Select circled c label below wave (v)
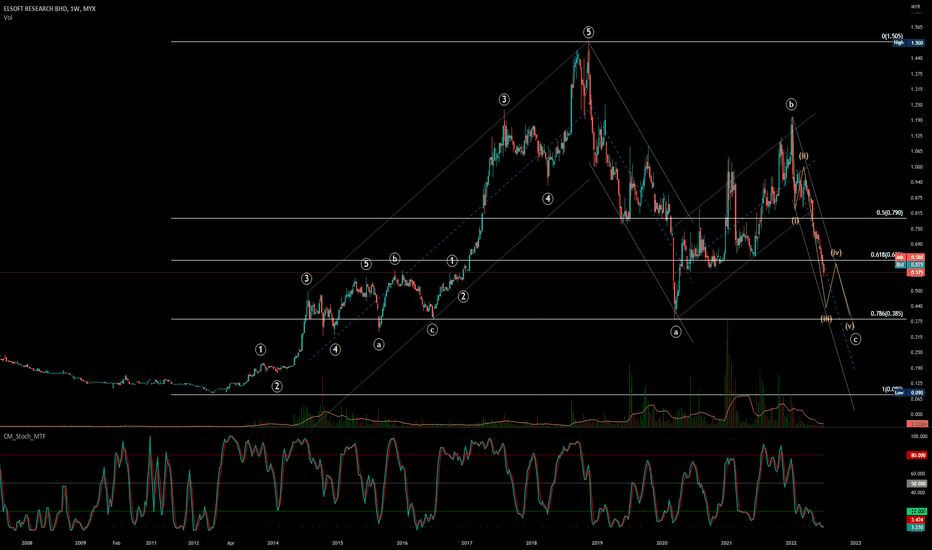Image resolution: width=932 pixels, height=550 pixels. click(855, 340)
